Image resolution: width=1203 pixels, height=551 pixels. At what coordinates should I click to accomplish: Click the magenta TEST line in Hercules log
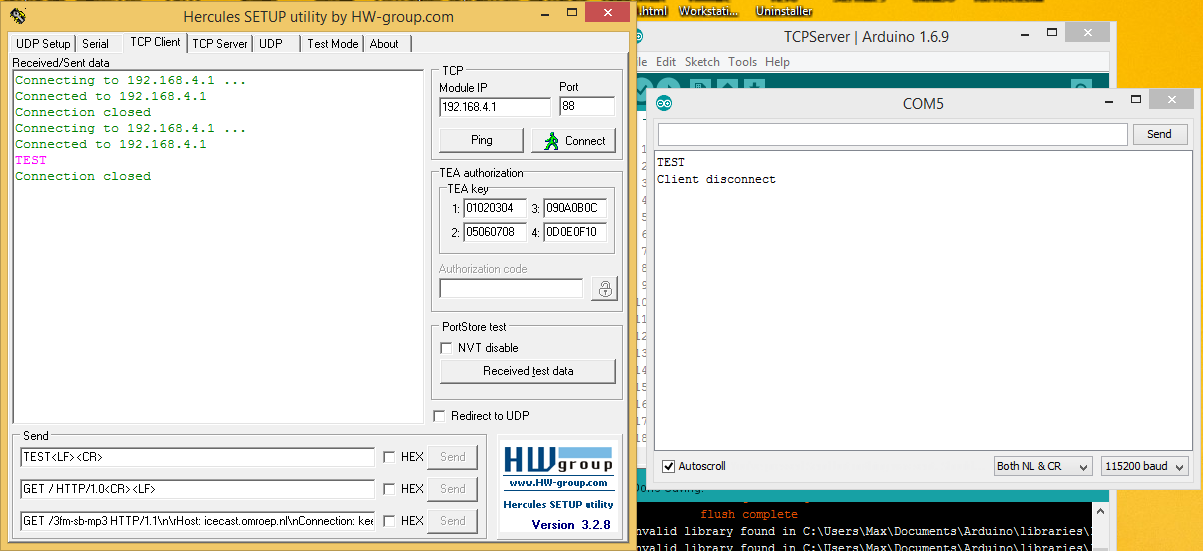31,160
